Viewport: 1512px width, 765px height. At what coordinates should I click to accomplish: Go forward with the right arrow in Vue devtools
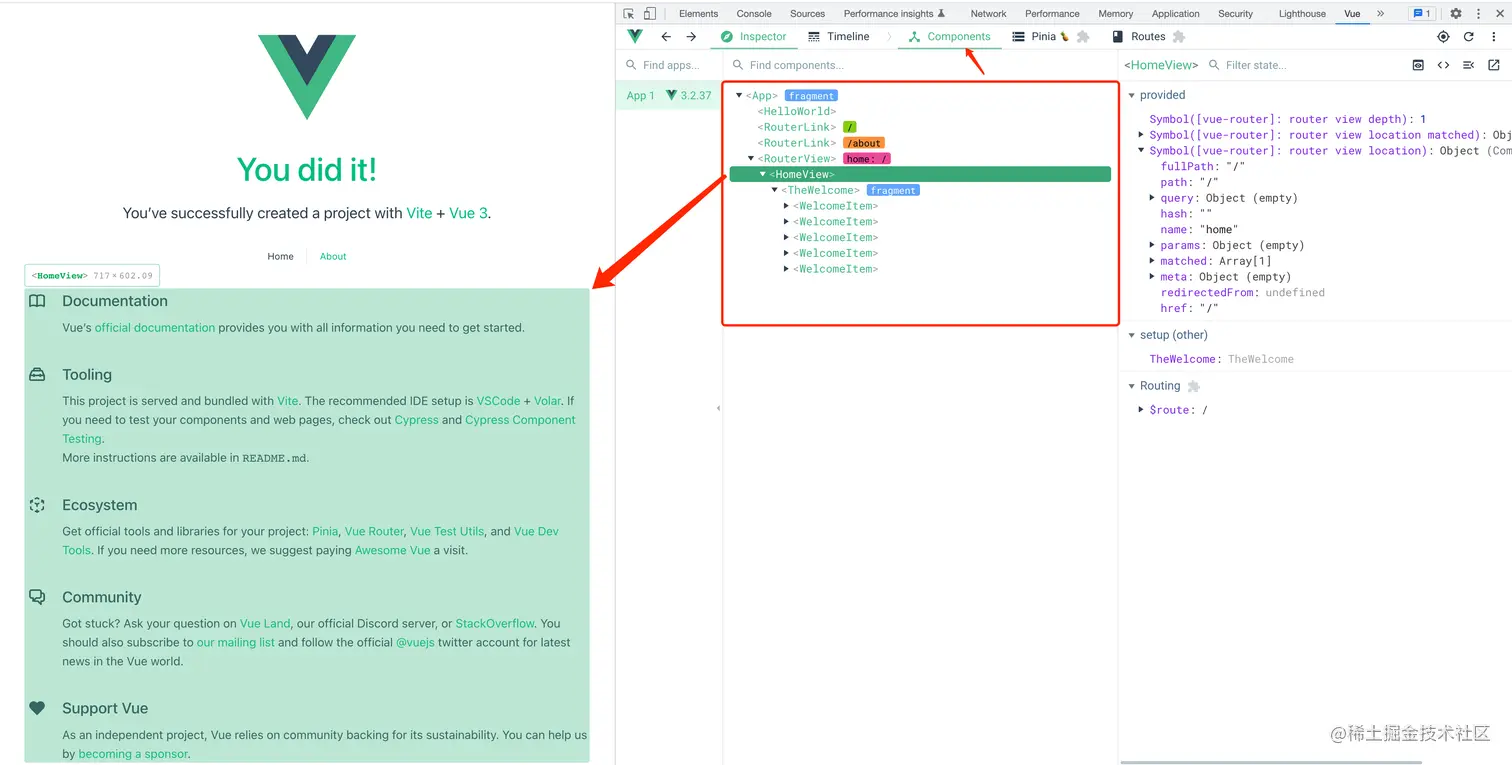(x=691, y=37)
